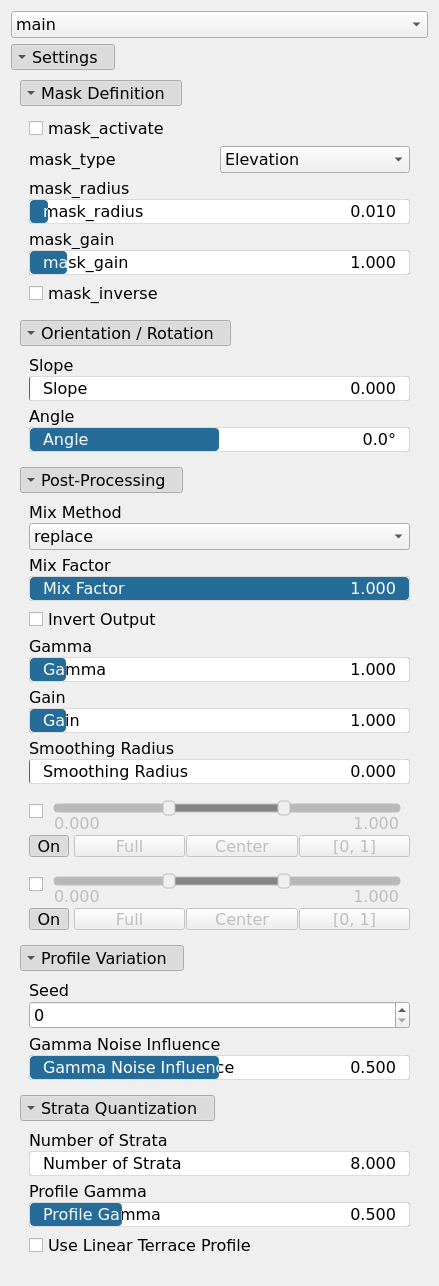The image size is (439, 1286).
Task: Collapse the Orientation / Rotation group
Action: click(125, 333)
